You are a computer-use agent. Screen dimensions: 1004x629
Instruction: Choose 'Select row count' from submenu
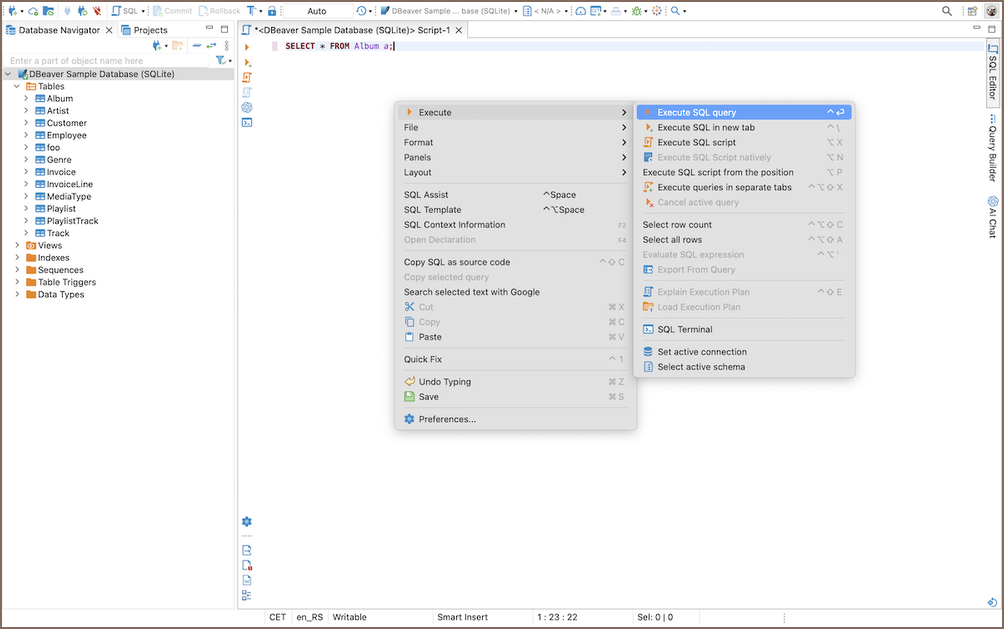pyautogui.click(x=677, y=225)
